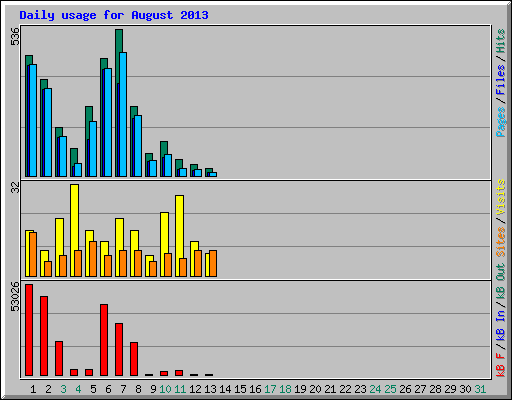Click the 'kB In' legend label

[500, 325]
